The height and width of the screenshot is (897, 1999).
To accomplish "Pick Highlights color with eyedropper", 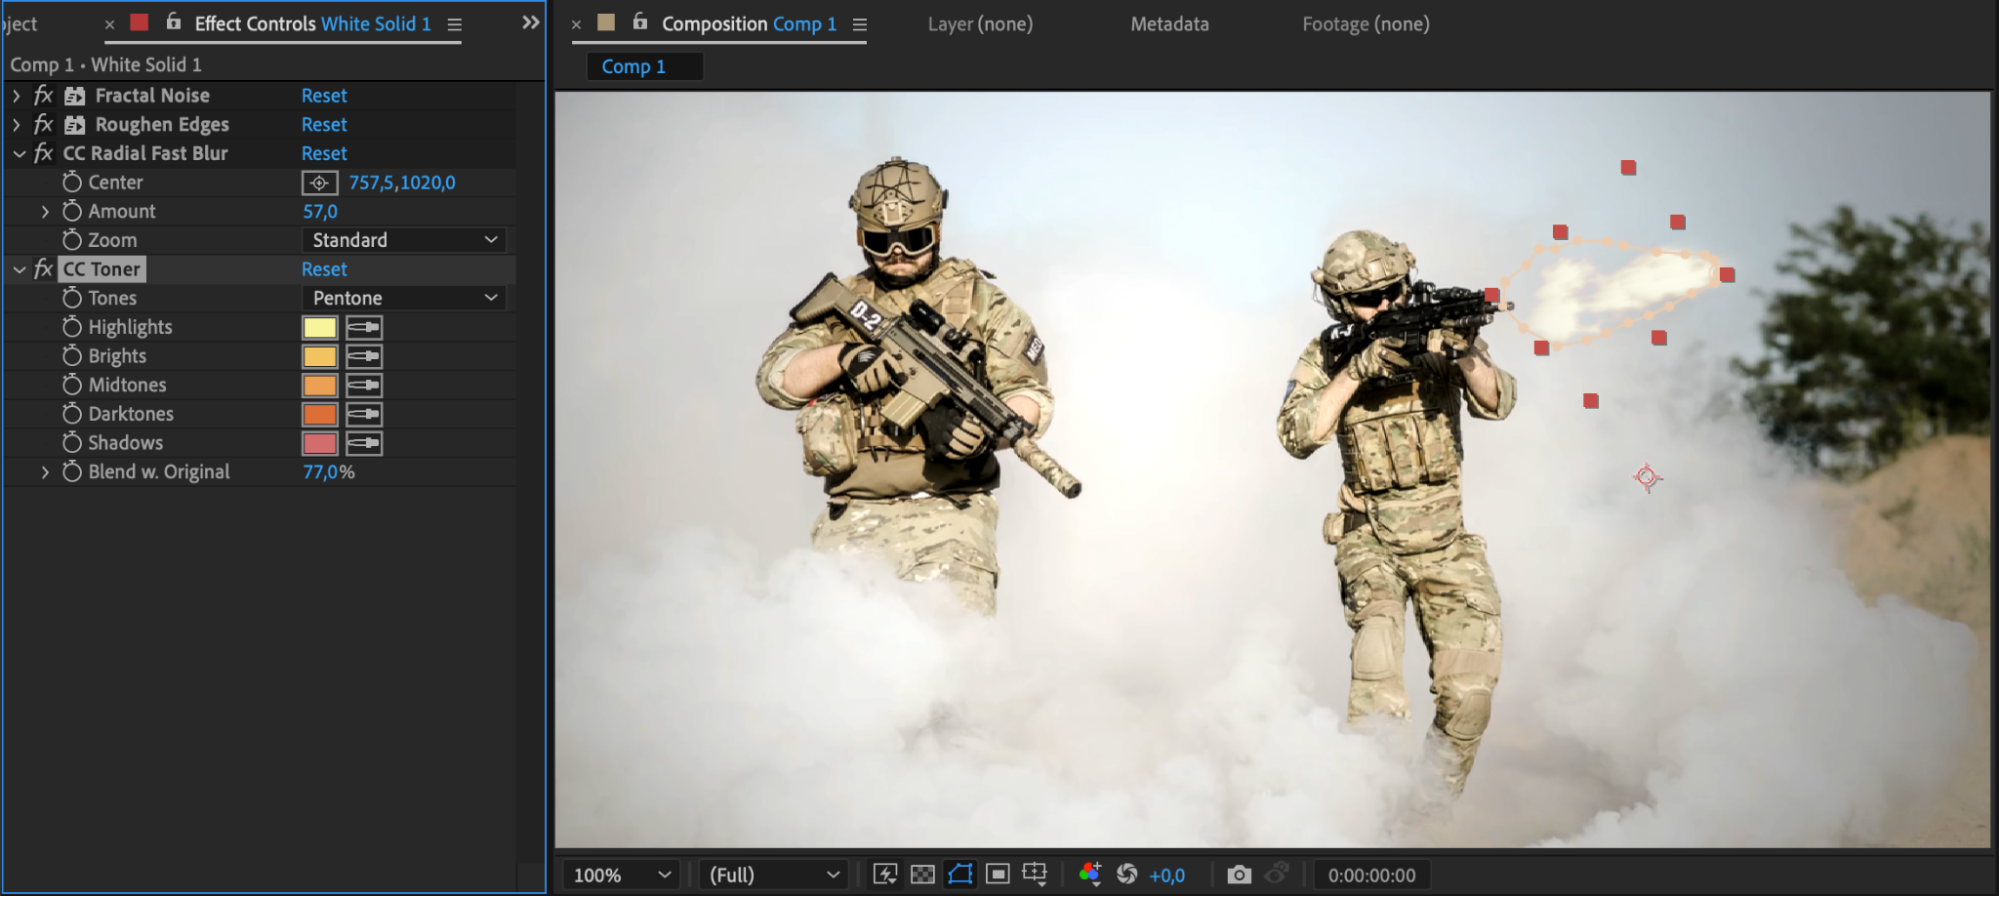I will point(364,328).
